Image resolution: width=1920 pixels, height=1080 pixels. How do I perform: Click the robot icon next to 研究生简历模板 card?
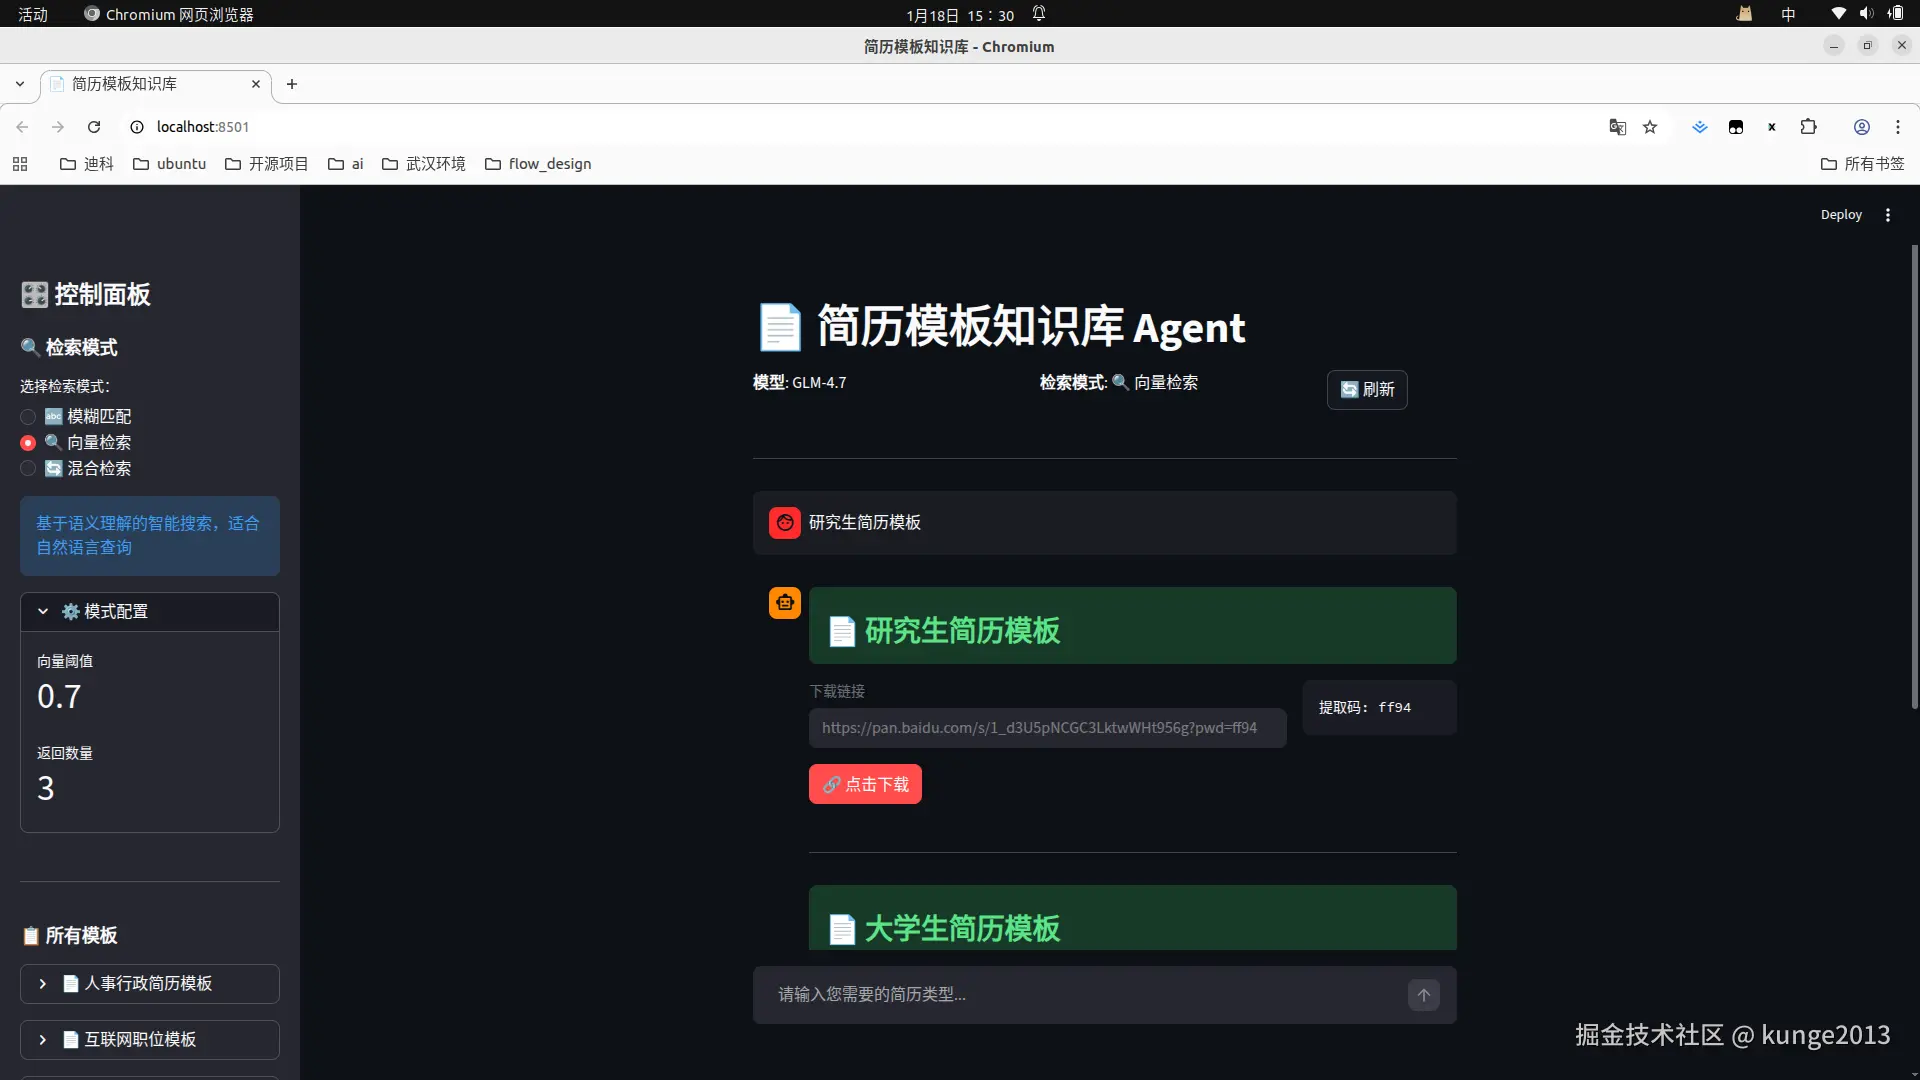pyautogui.click(x=785, y=603)
